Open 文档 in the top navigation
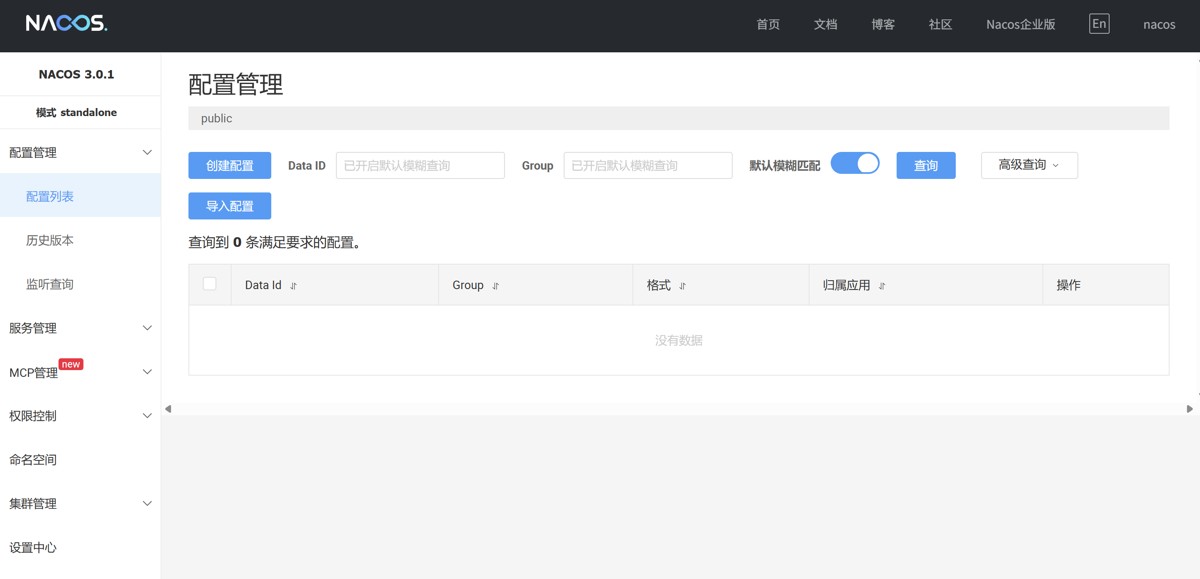Viewport: 1200px width, 579px height. pos(825,24)
